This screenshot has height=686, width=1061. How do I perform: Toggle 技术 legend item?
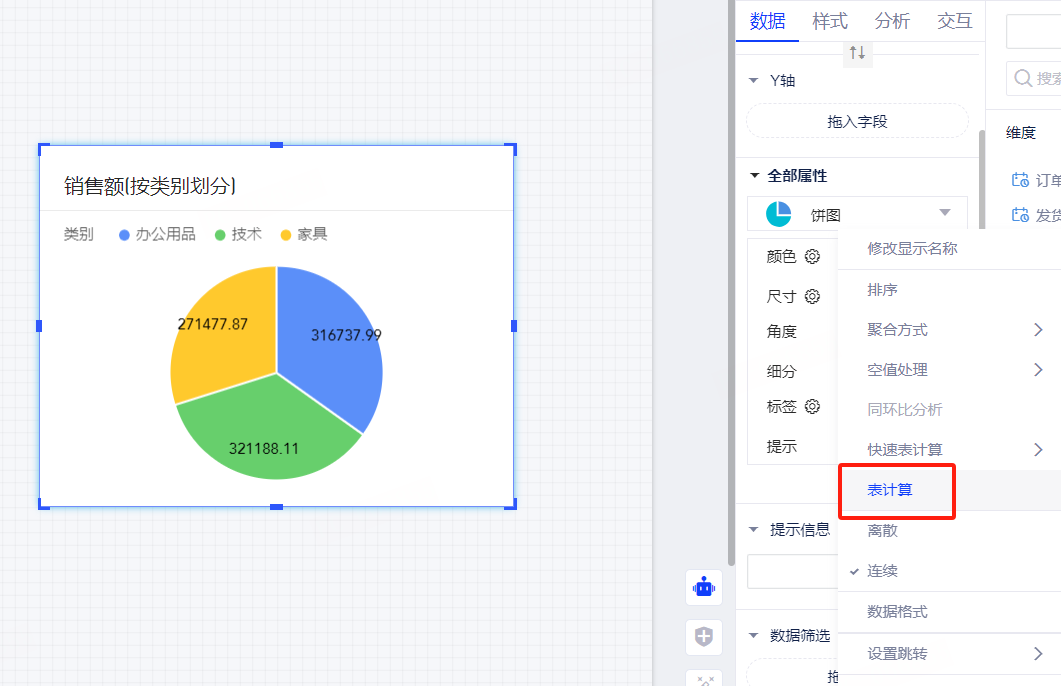click(x=238, y=234)
